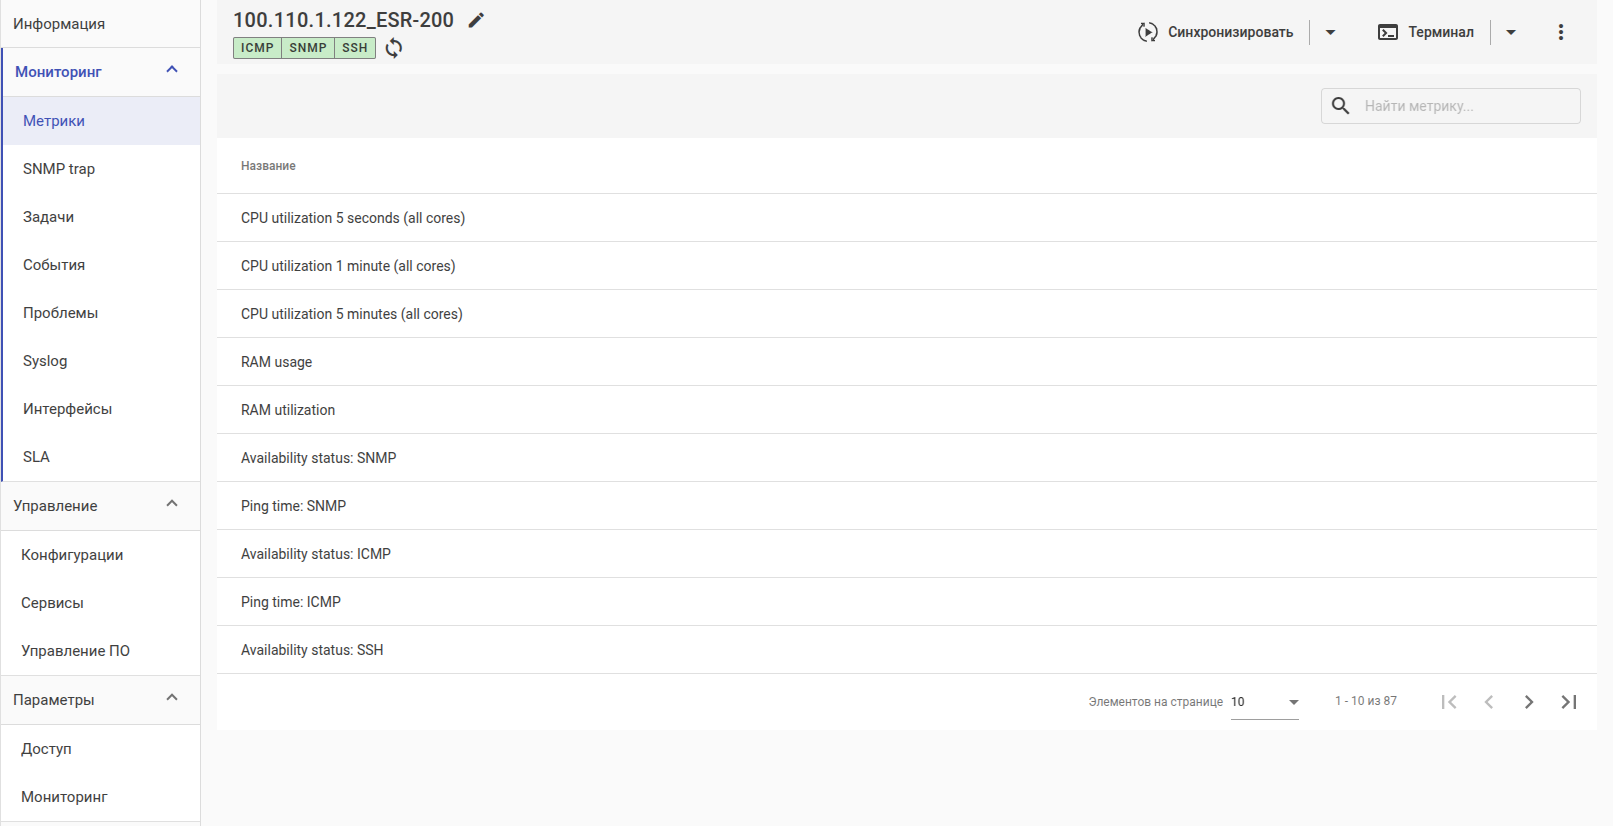Open the items per page dropdown
This screenshot has height=826, width=1613.
click(1265, 702)
